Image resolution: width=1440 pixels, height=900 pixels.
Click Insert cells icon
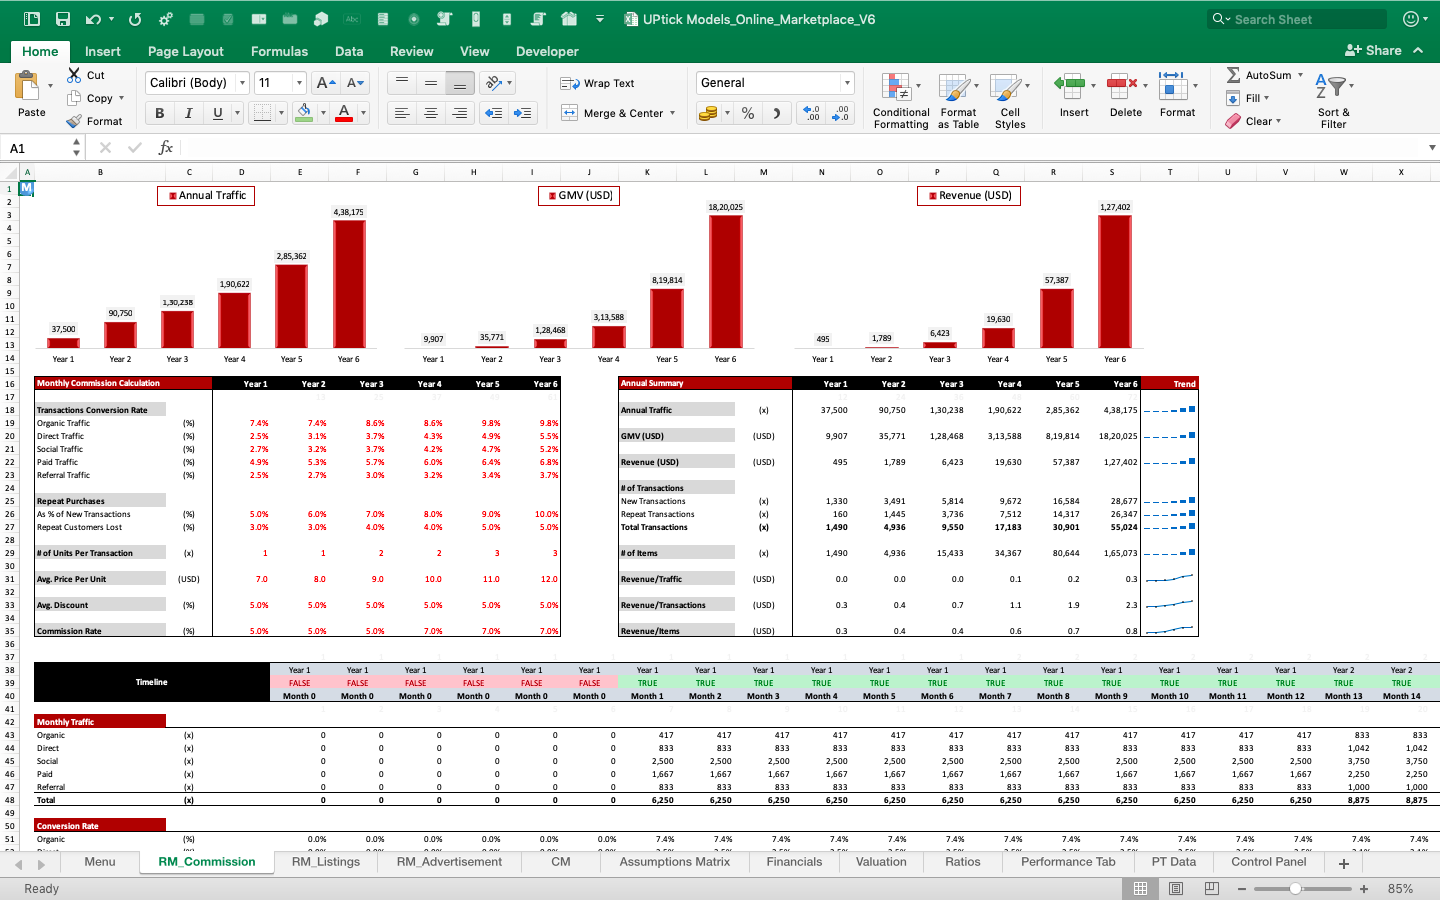[x=1069, y=86]
